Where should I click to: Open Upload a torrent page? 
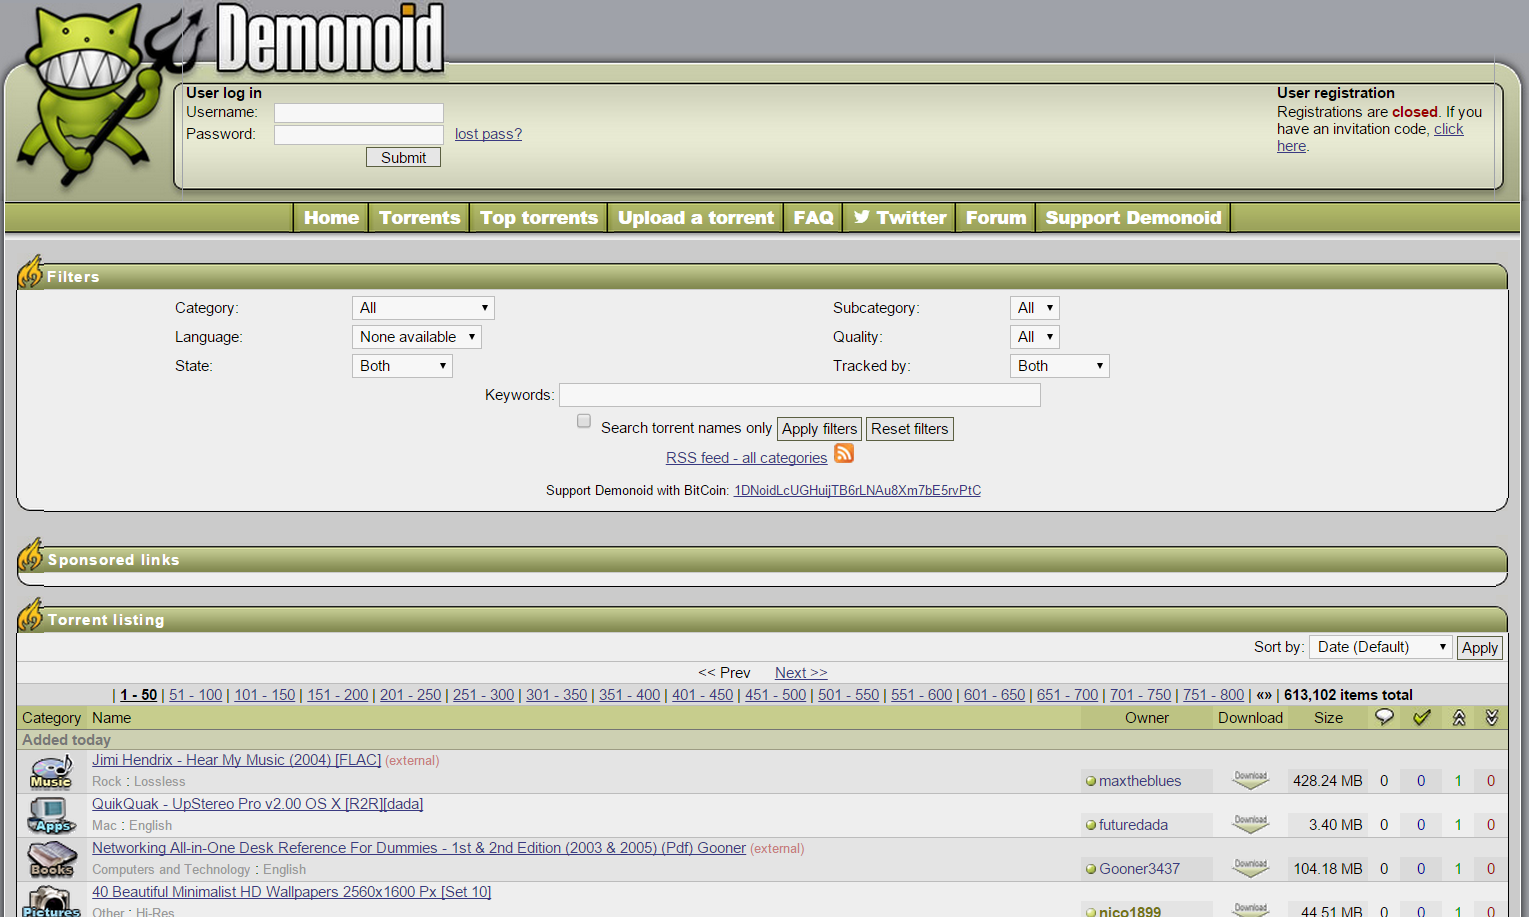695,217
